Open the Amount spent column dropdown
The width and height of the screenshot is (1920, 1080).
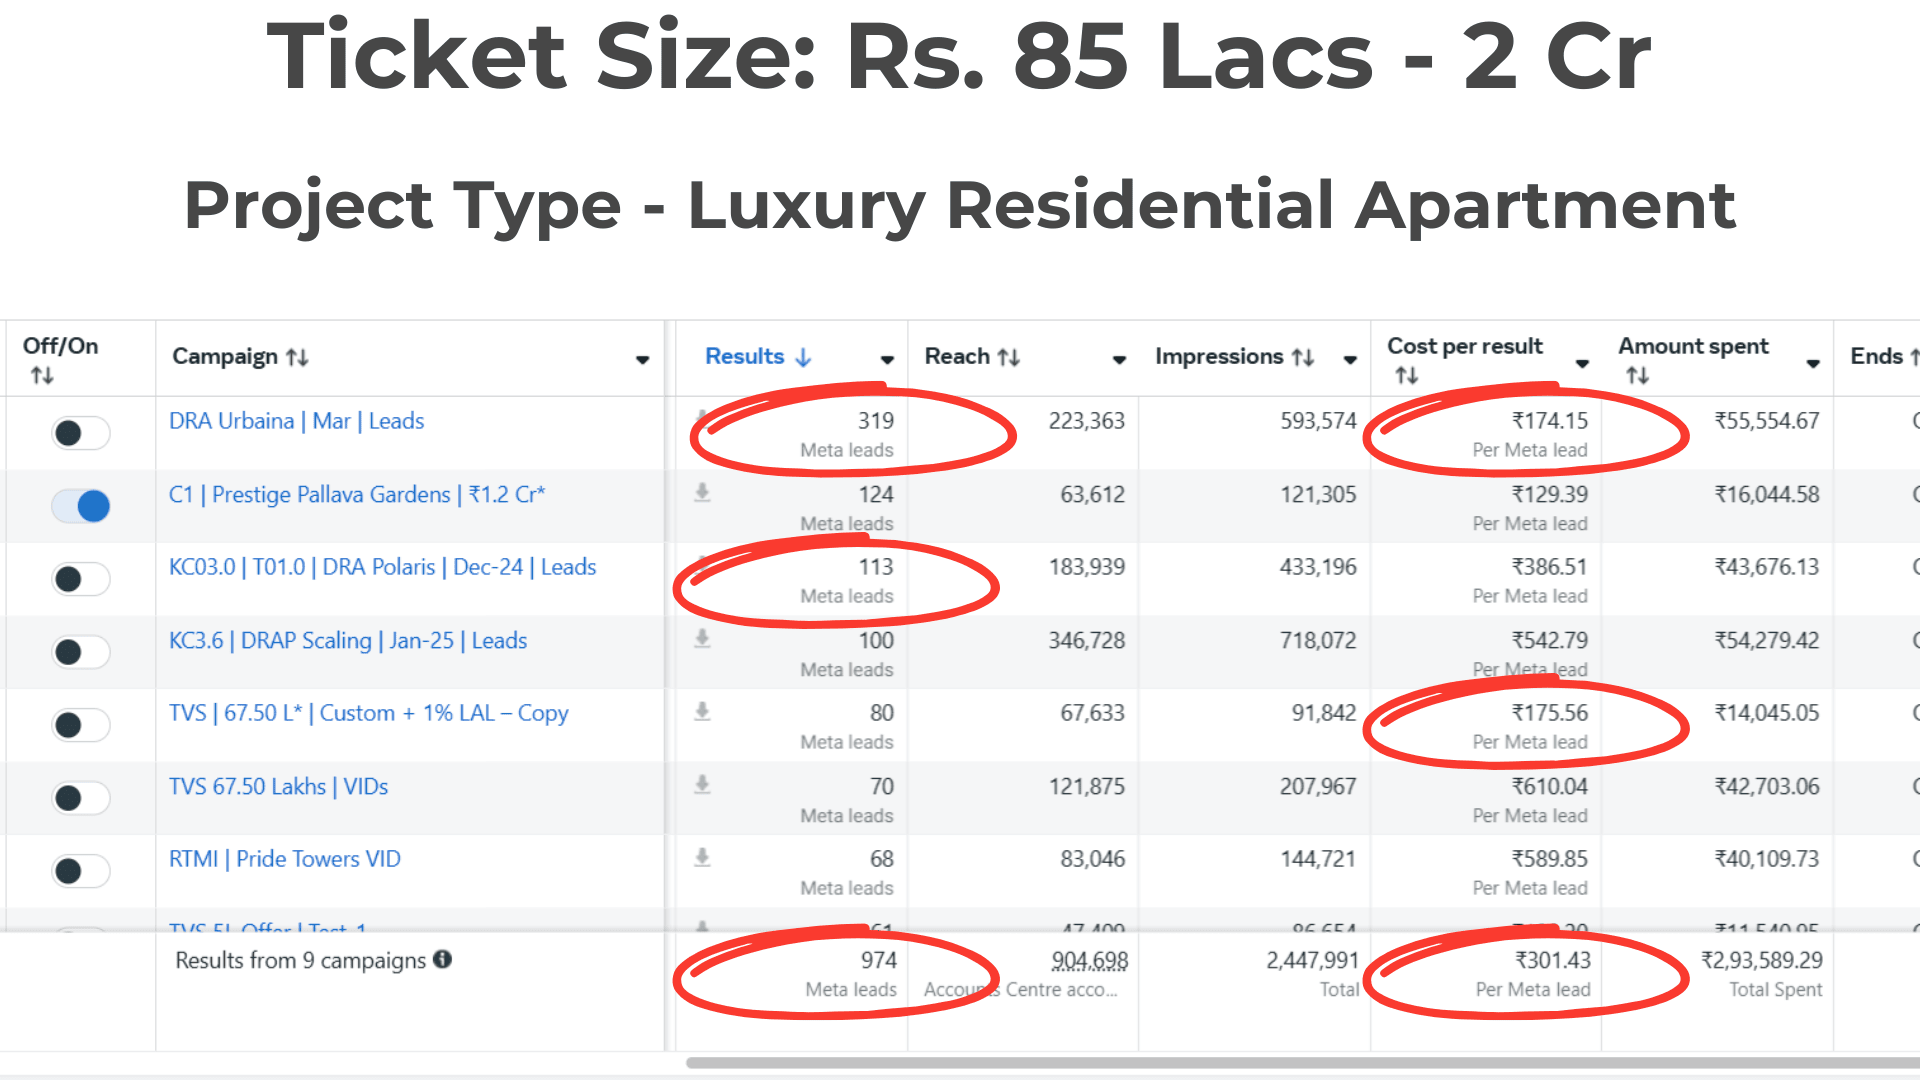pyautogui.click(x=1813, y=363)
